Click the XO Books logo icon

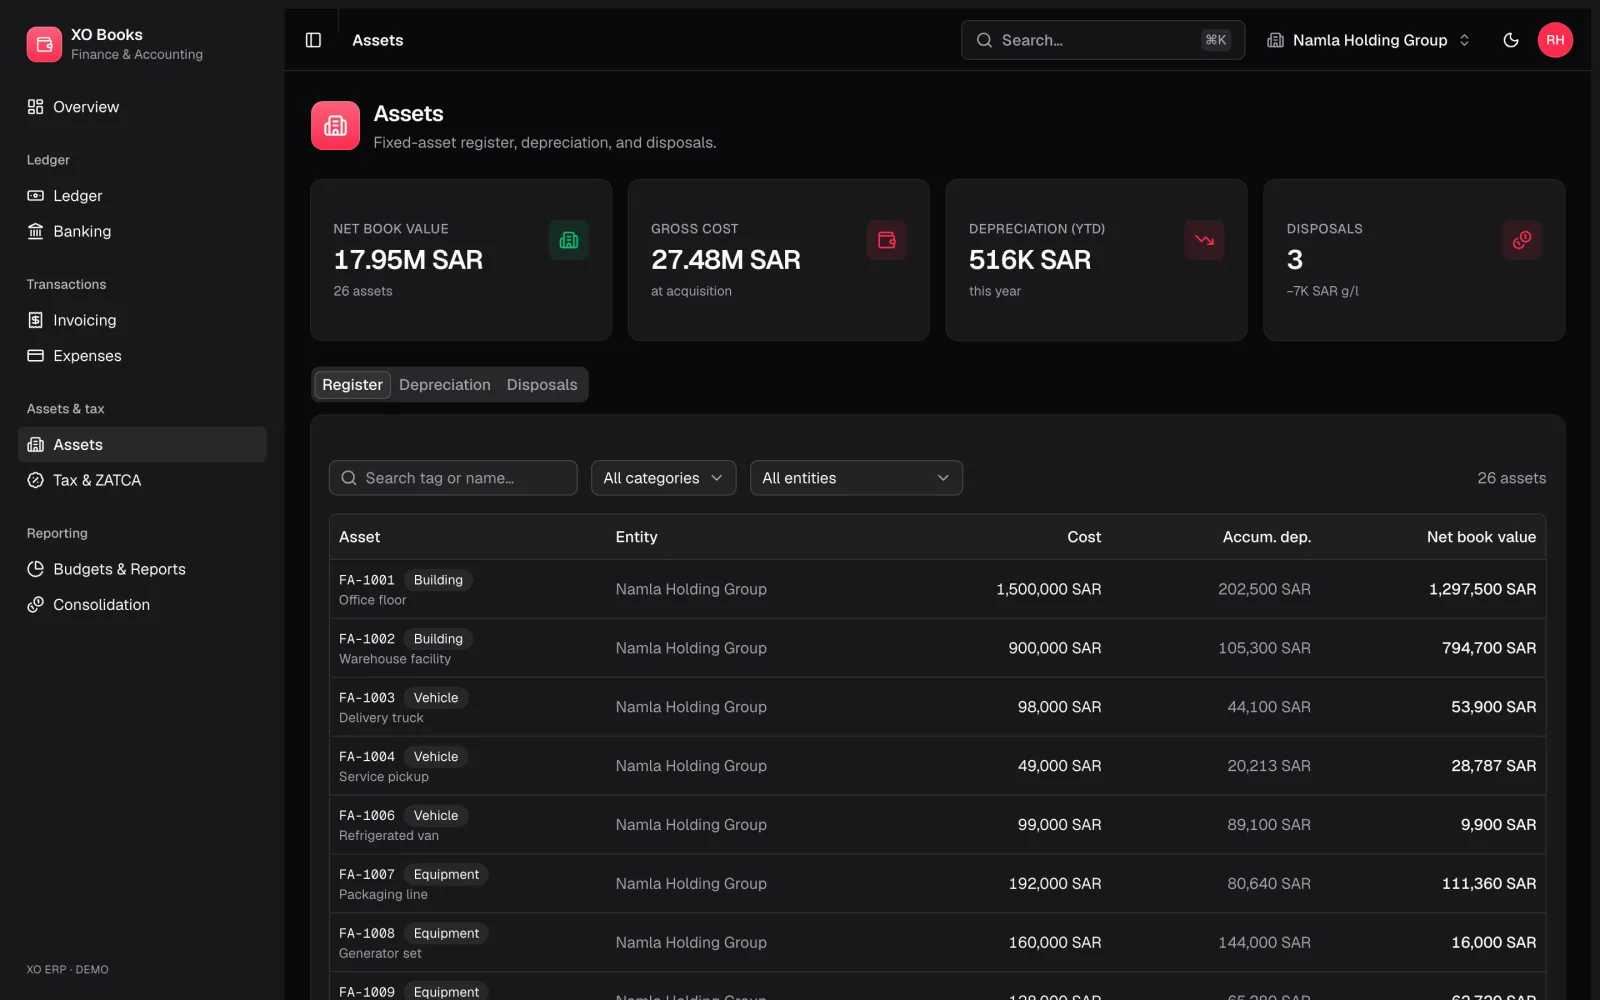coord(44,44)
